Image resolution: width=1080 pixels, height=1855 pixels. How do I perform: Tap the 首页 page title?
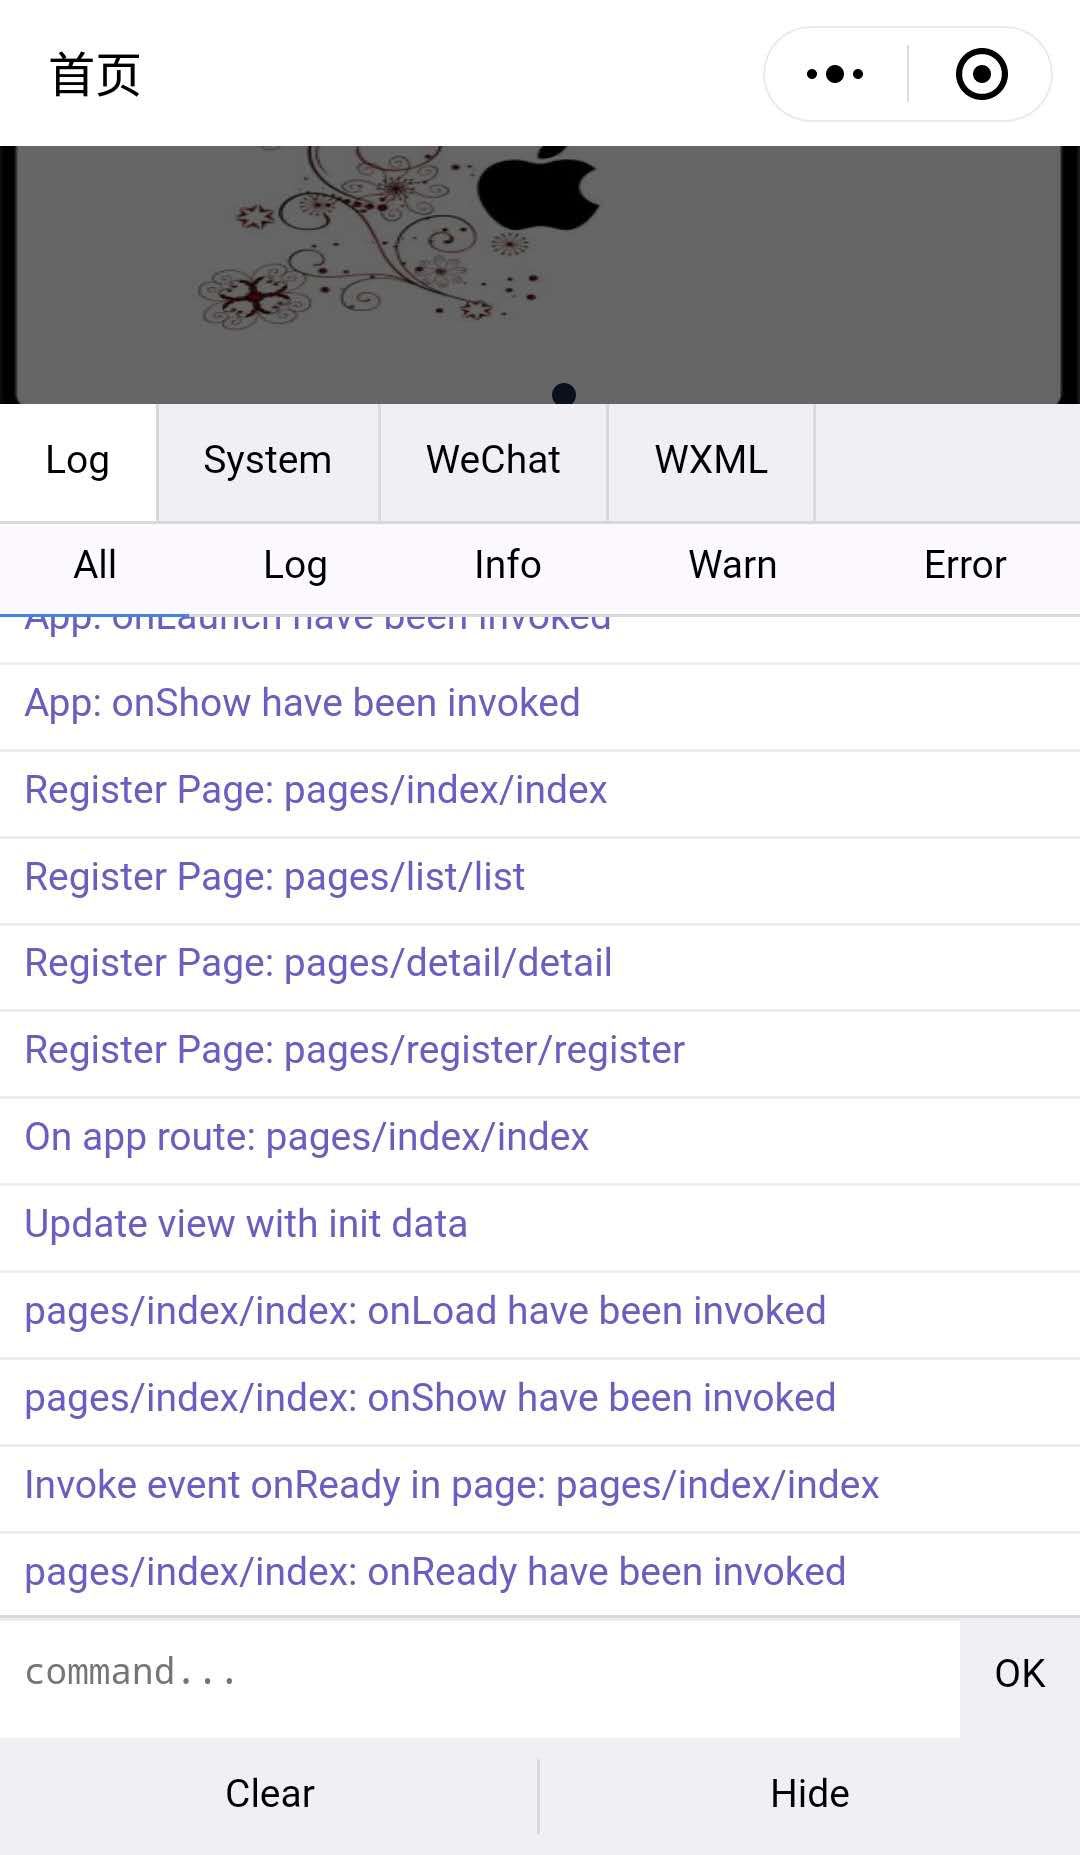[x=95, y=75]
